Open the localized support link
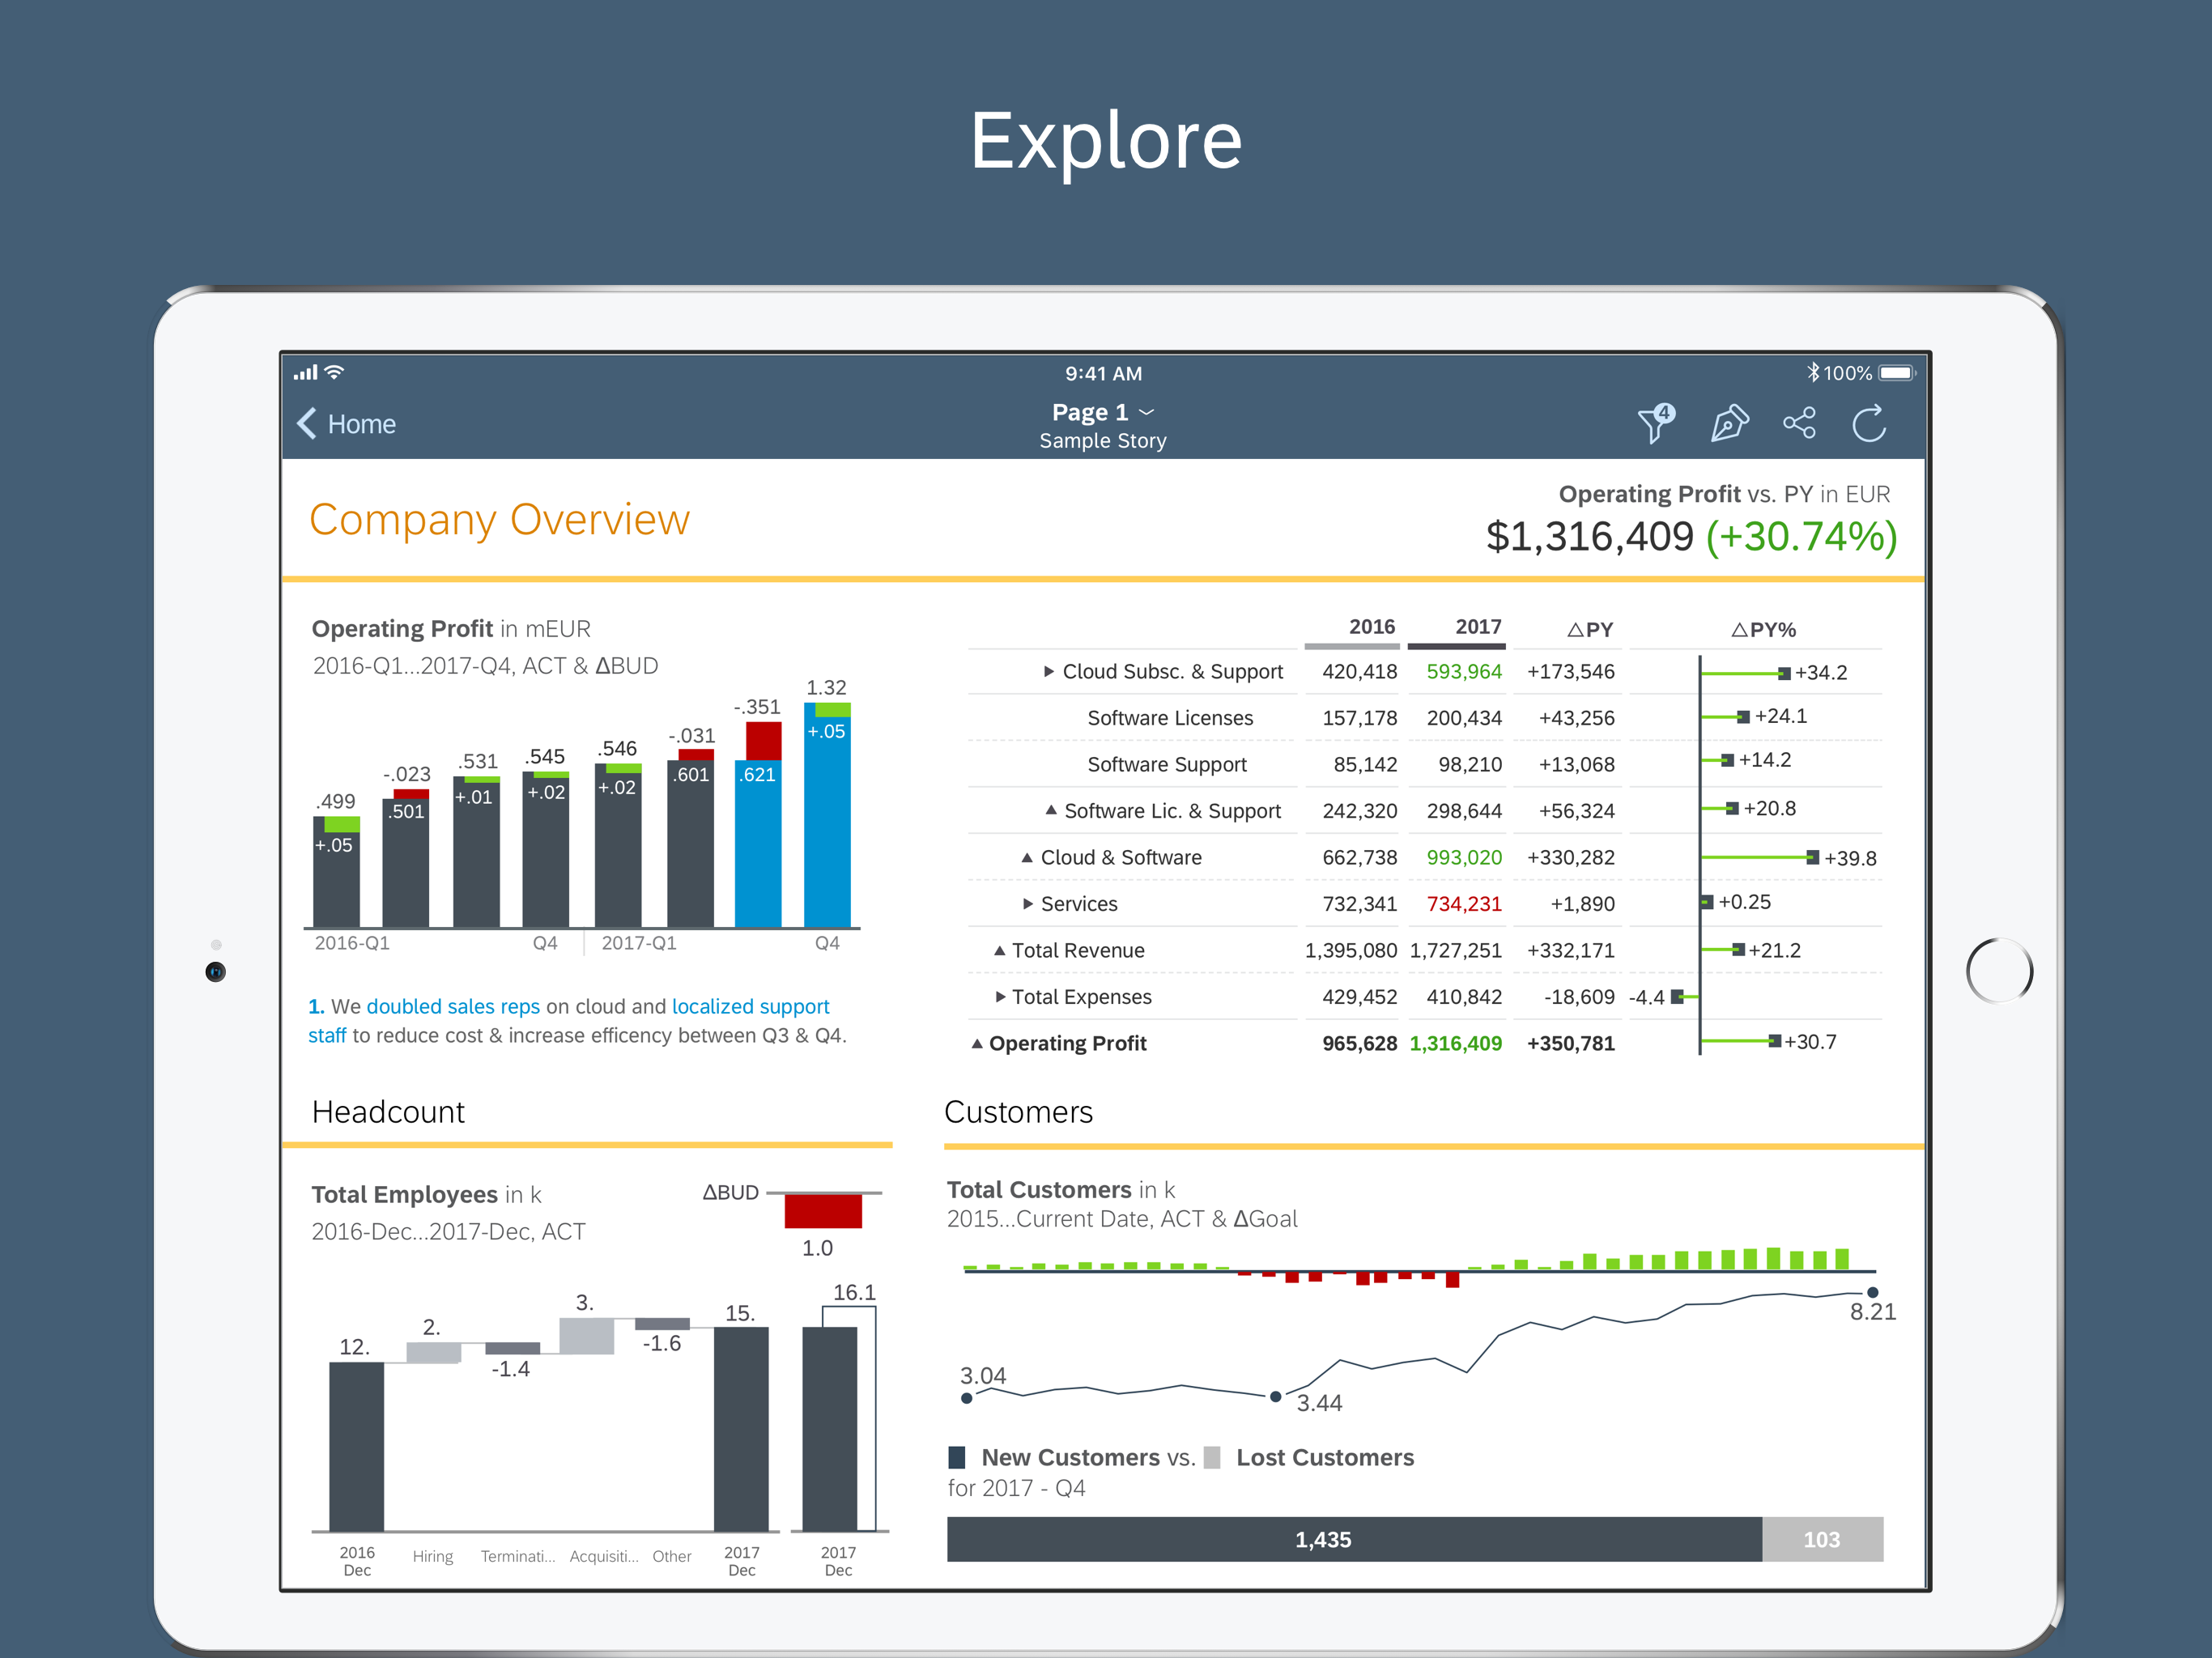Screen dimensions: 2212x1658 tap(750, 1007)
